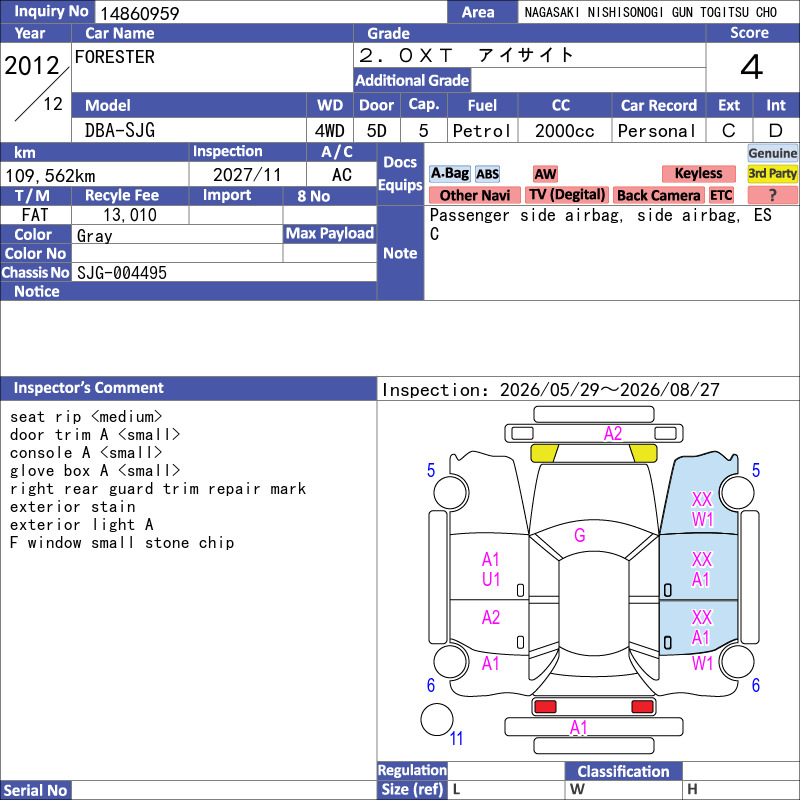Viewport: 800px width, 800px height.
Task: Click the ETC equipment badge
Action: (x=721, y=195)
